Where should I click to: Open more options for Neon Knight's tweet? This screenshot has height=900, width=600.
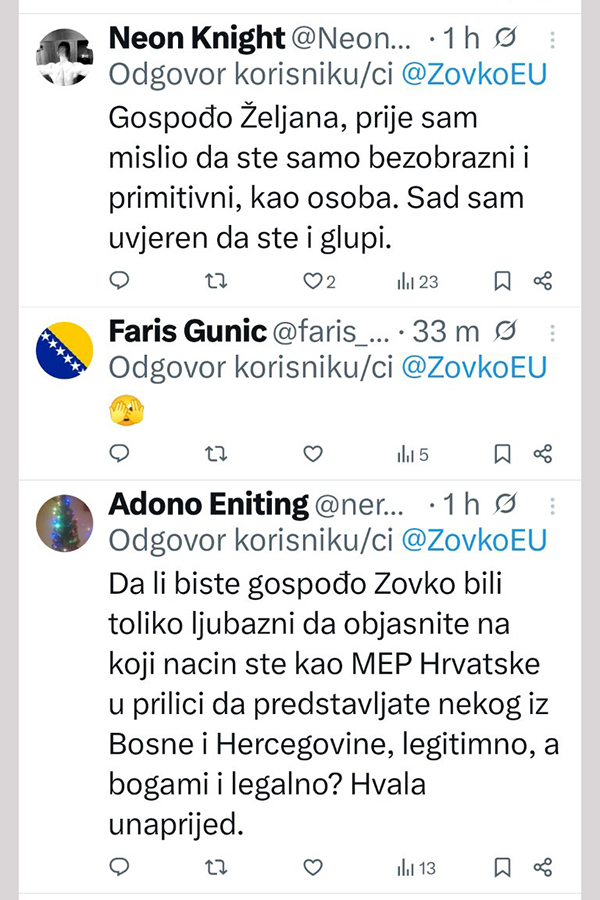click(x=554, y=39)
